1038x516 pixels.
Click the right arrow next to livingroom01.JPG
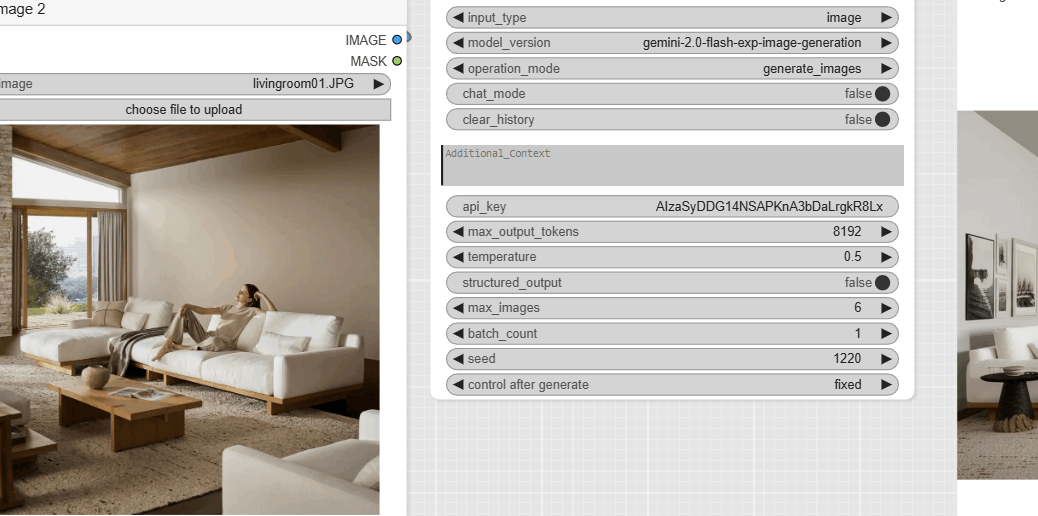click(379, 84)
